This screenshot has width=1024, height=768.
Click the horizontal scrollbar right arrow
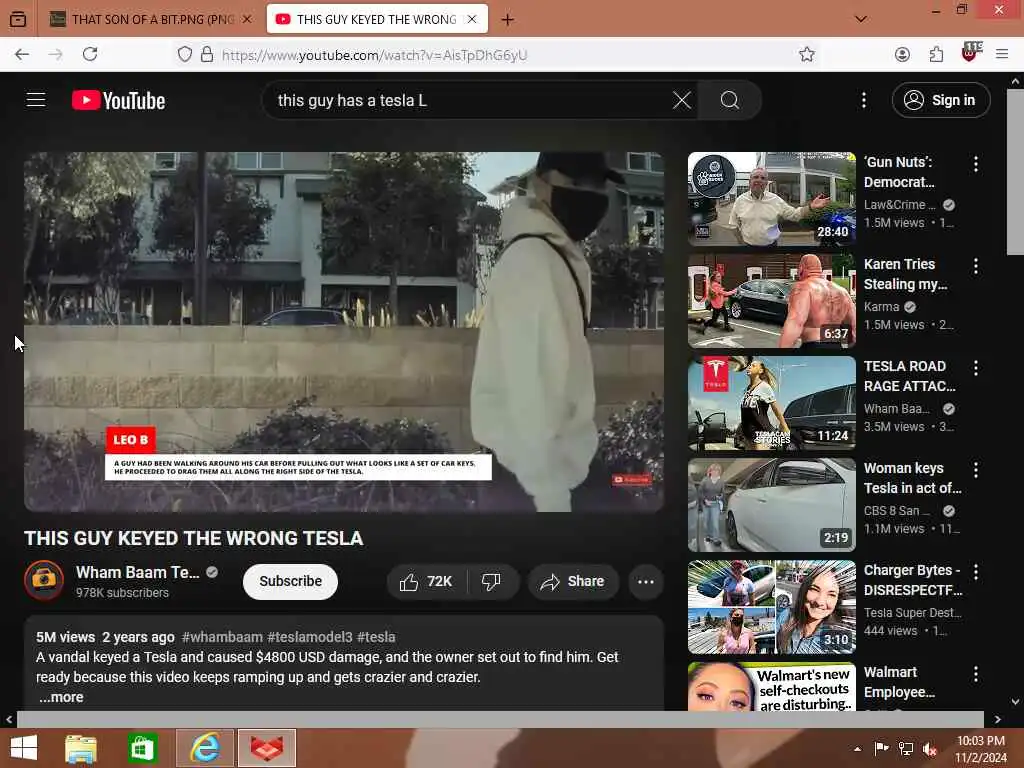997,719
